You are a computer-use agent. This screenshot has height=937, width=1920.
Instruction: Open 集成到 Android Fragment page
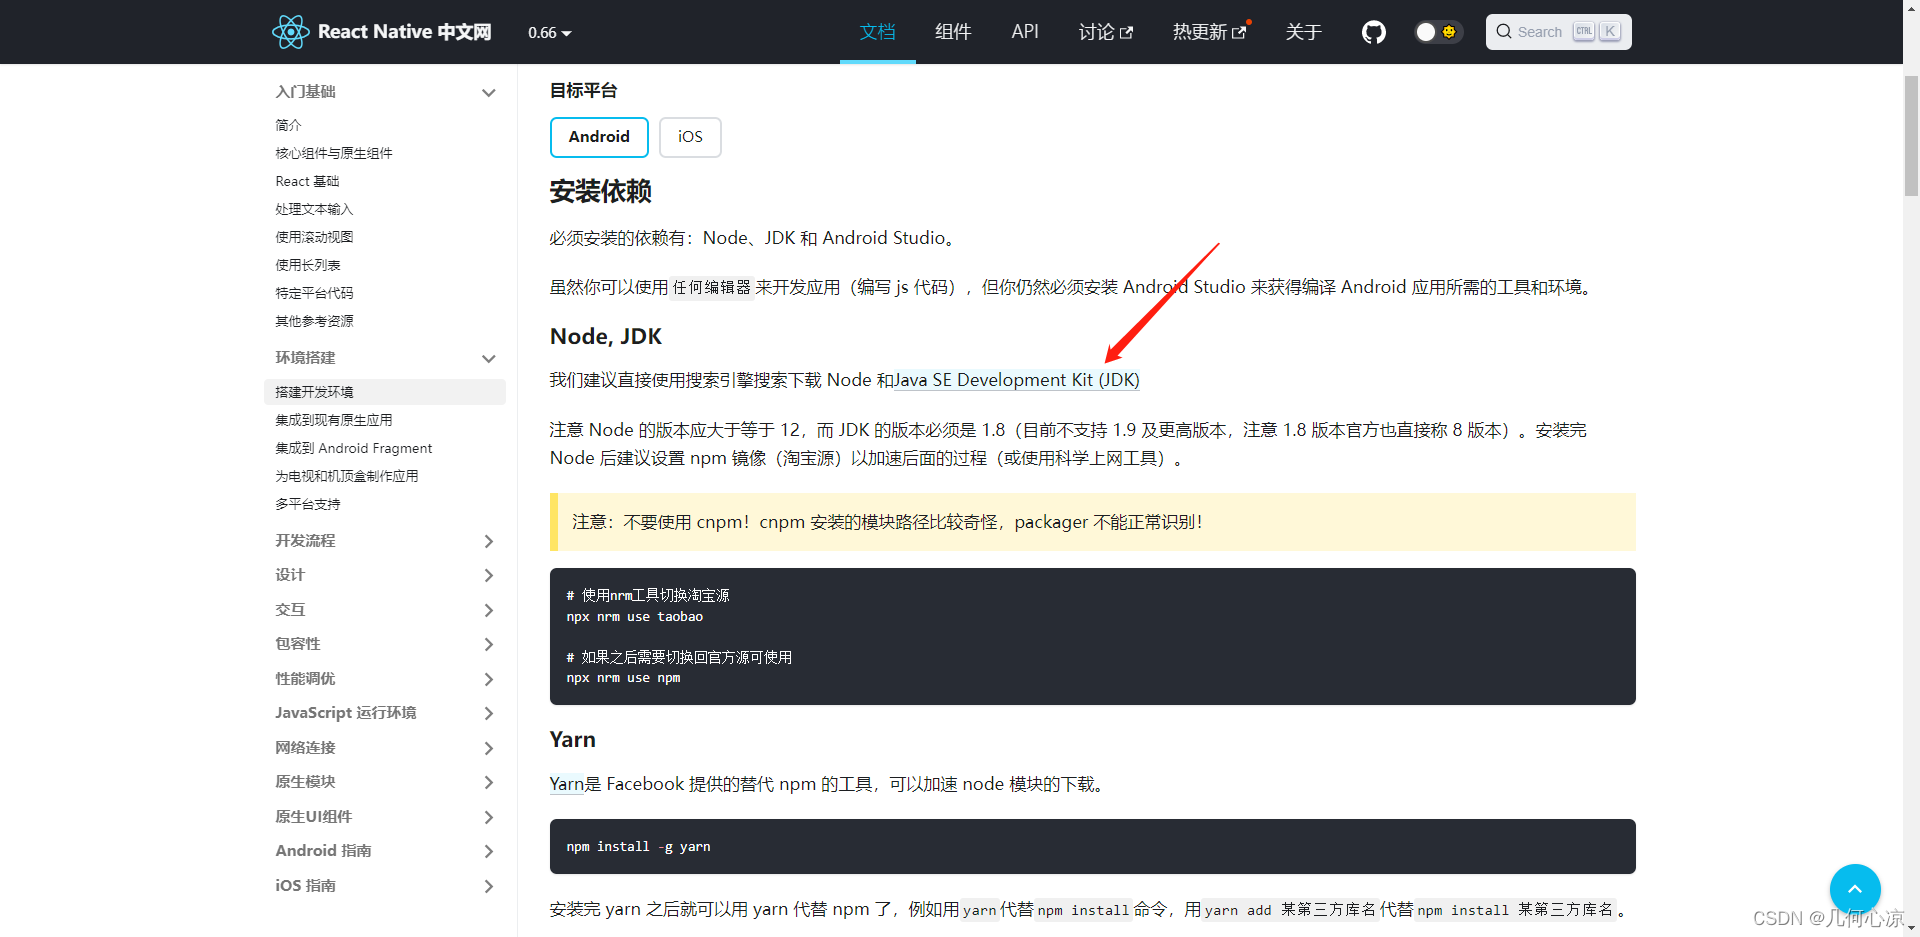click(x=354, y=448)
